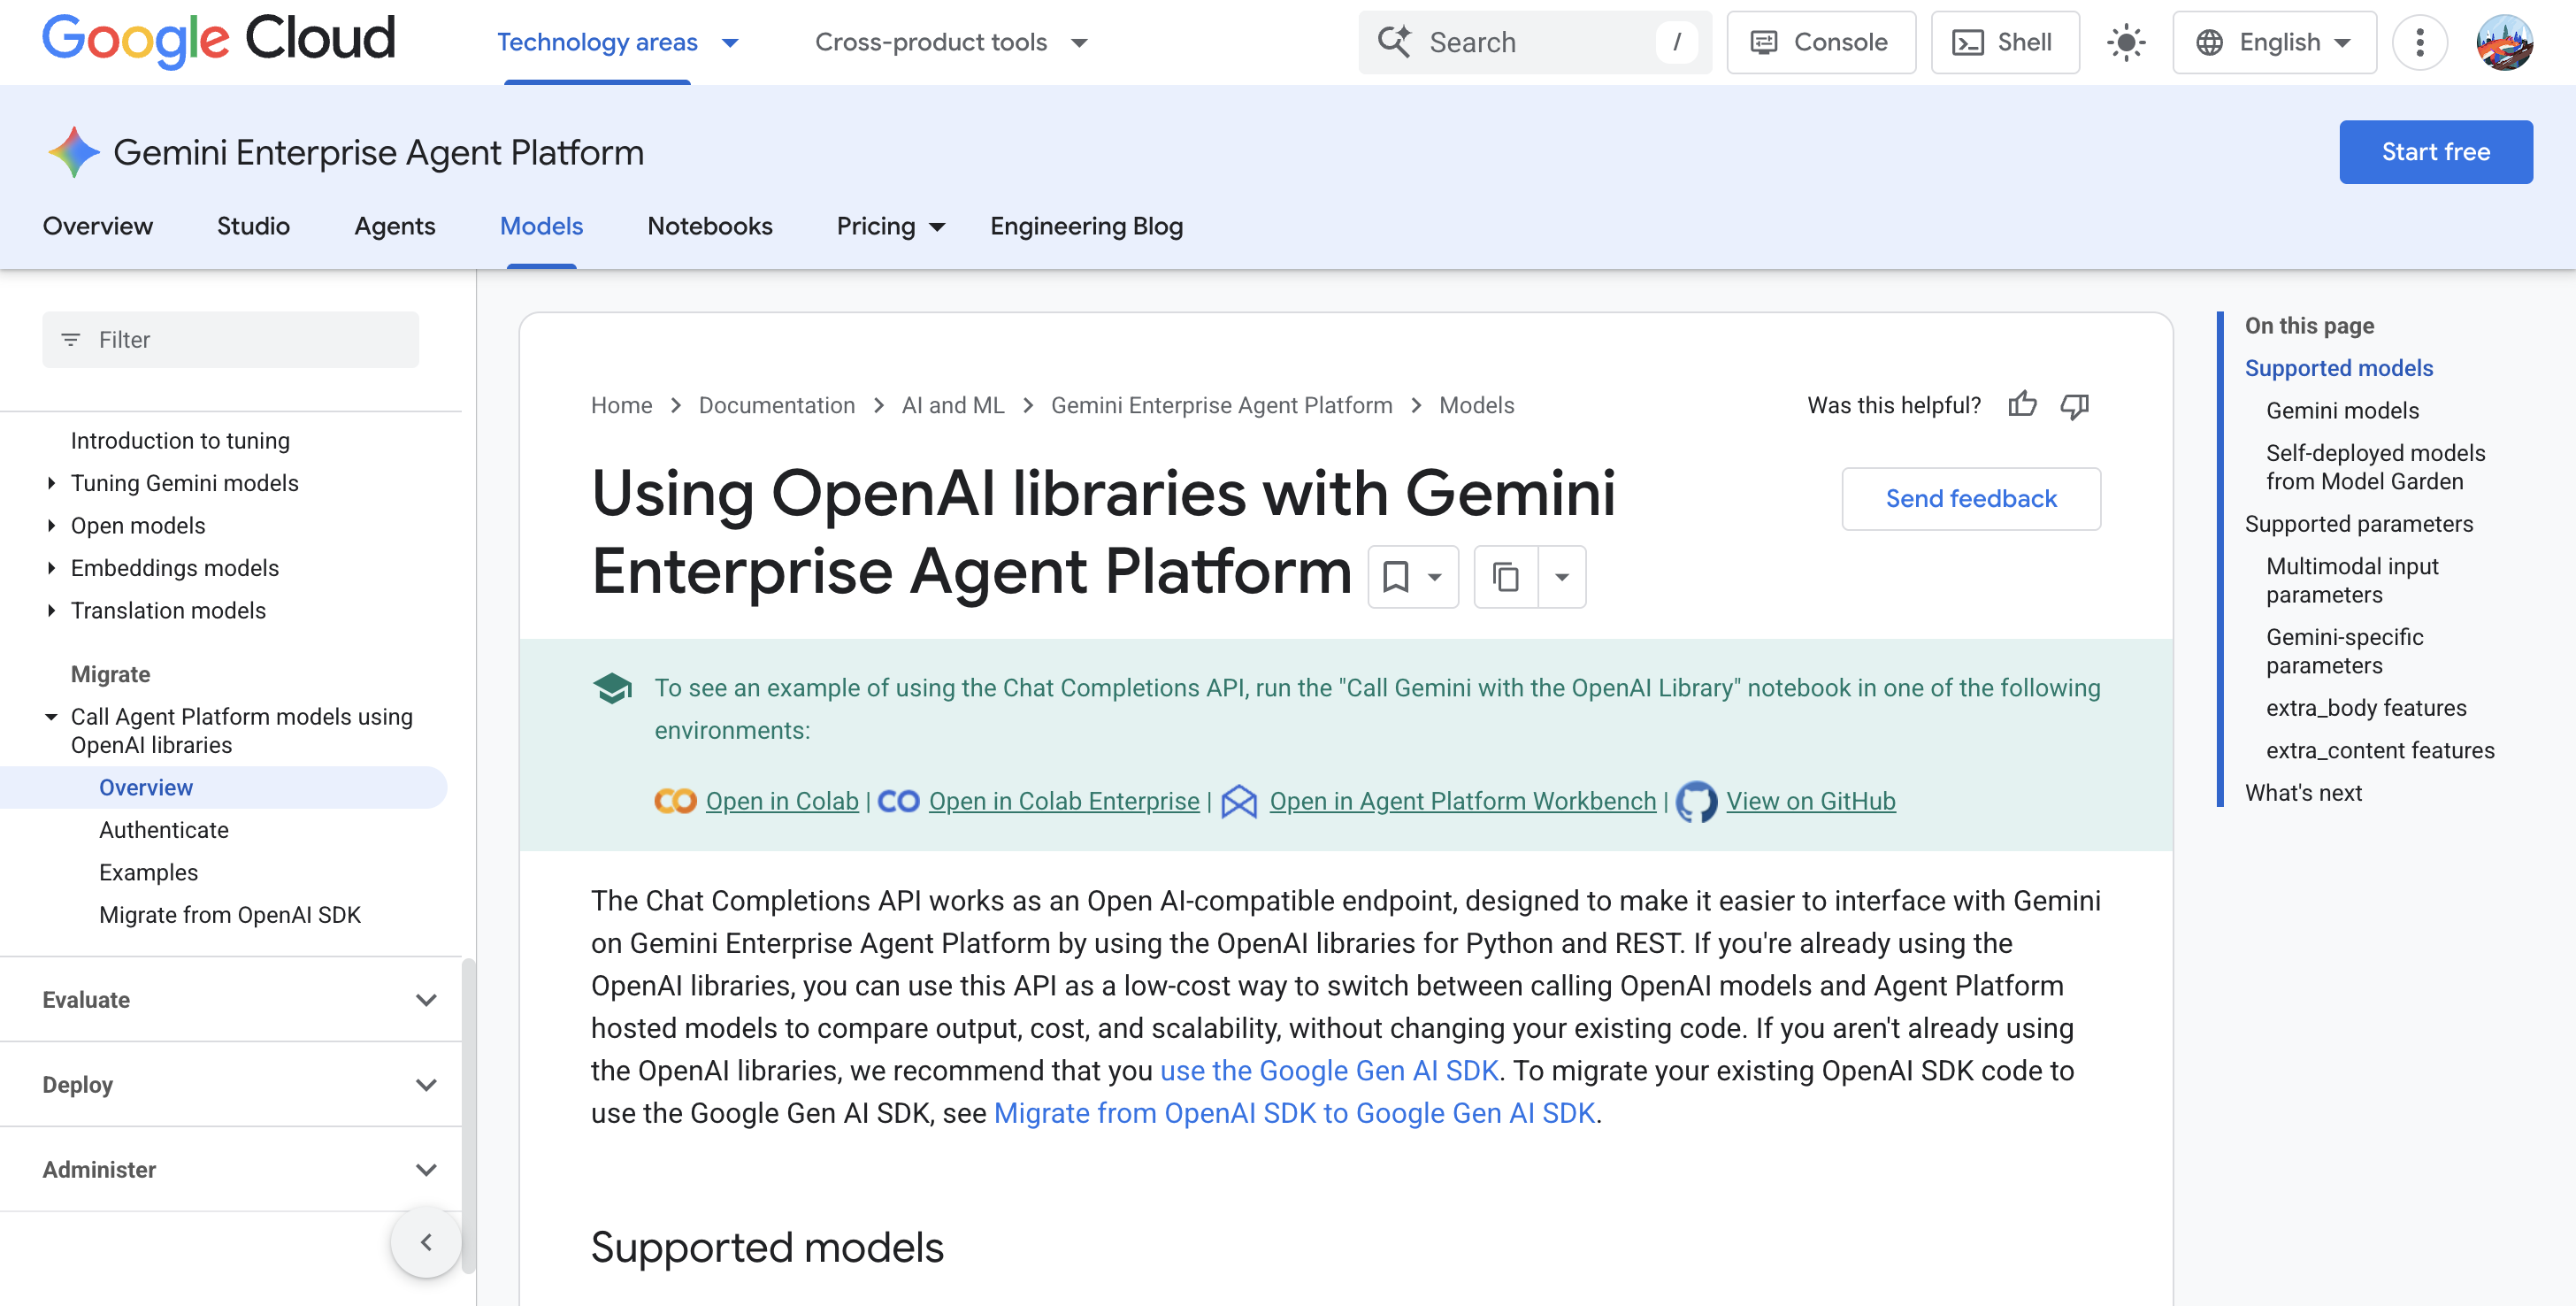Collapse Call Agent Platform models using OpenAI libraries
The image size is (2576, 1306).
pyautogui.click(x=51, y=716)
